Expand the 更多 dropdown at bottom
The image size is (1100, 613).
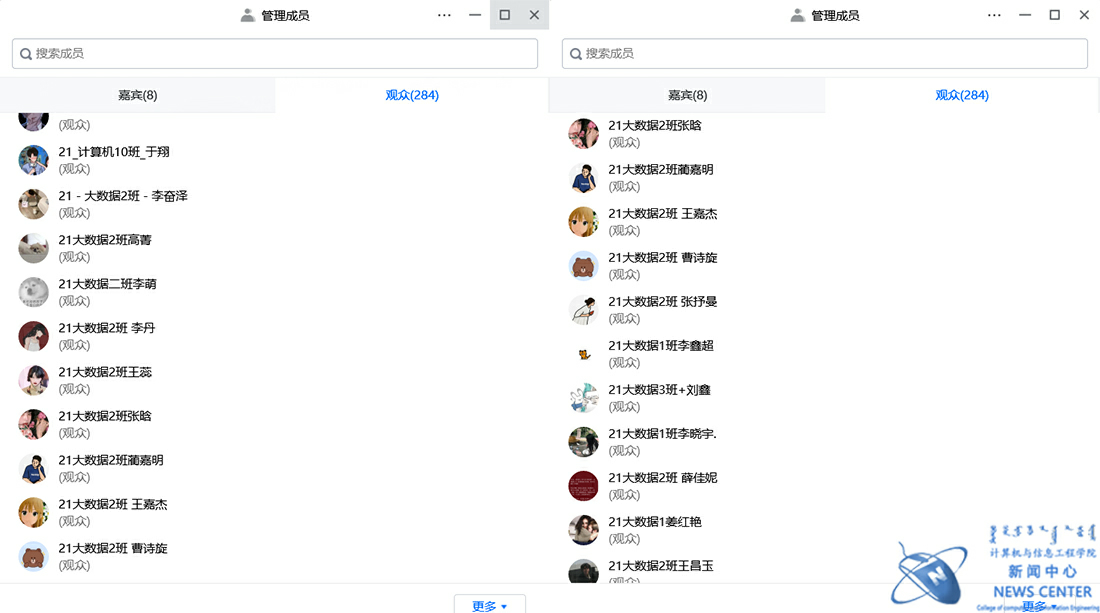[x=489, y=606]
